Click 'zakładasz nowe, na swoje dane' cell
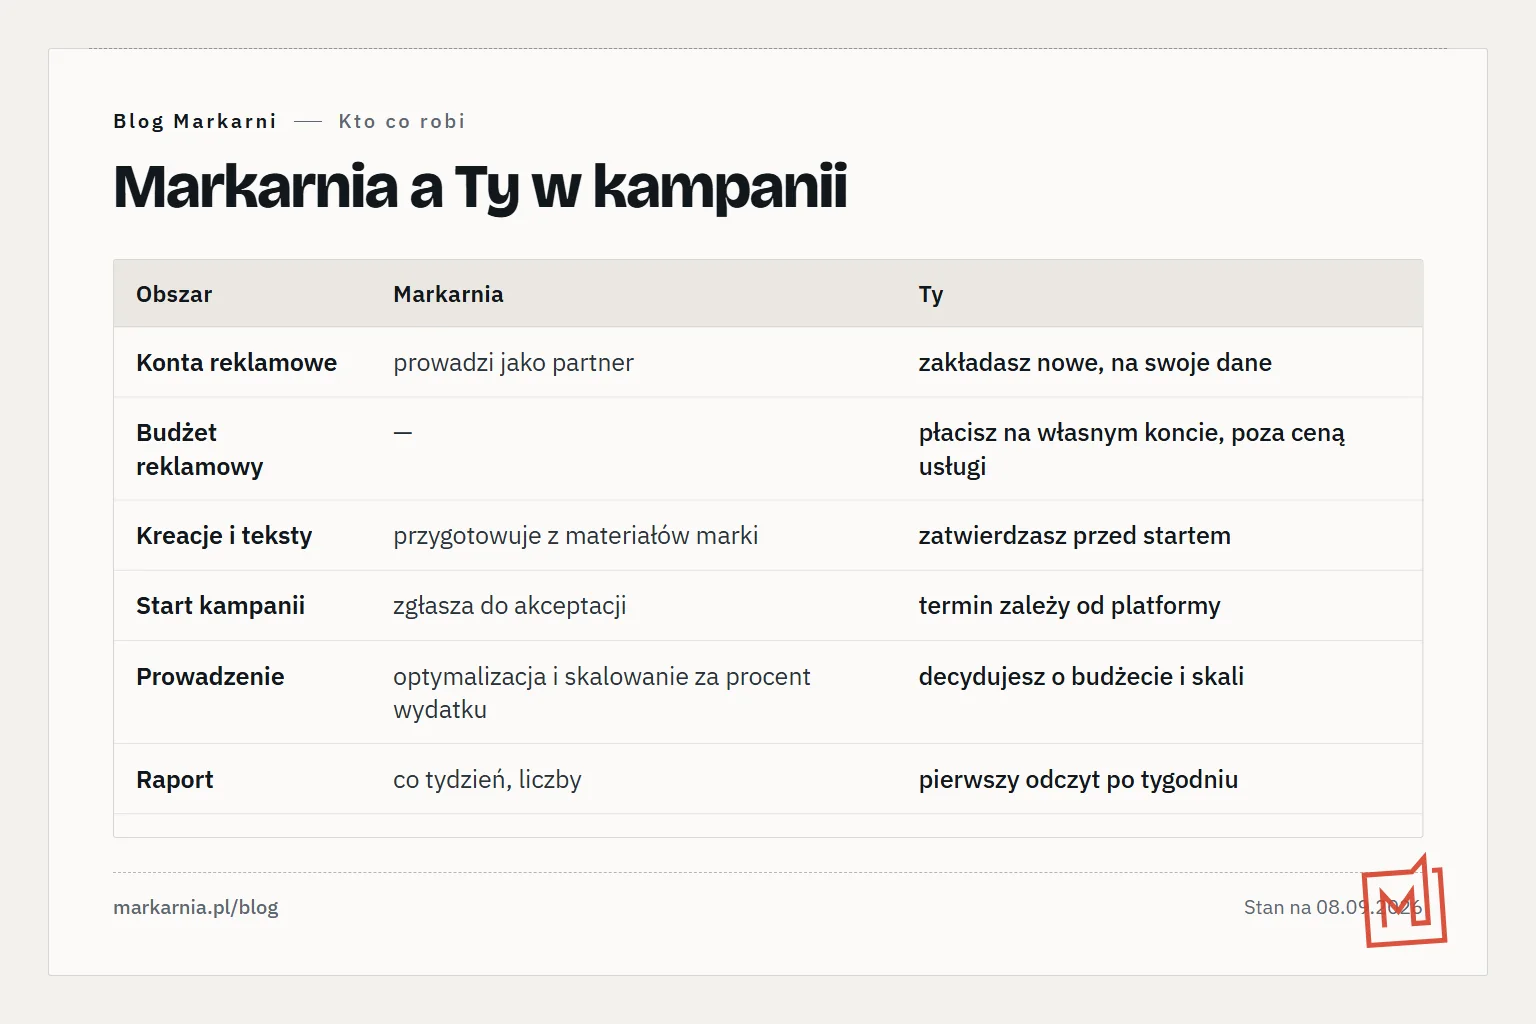The image size is (1536, 1024). coord(1095,362)
